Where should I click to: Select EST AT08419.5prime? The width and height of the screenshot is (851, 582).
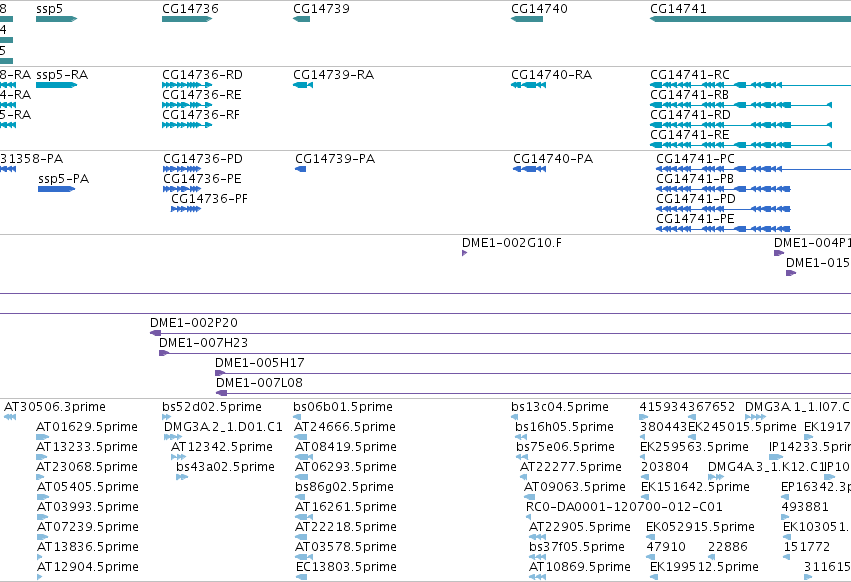(346, 447)
